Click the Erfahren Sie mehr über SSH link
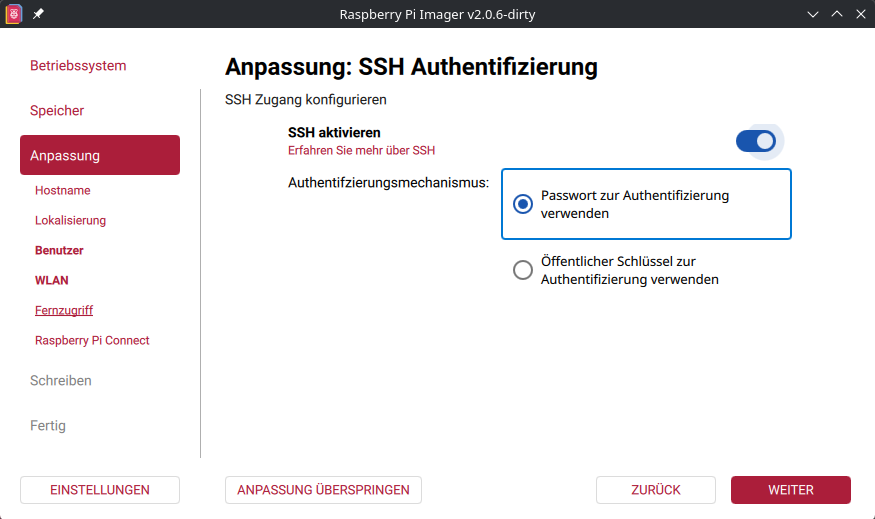This screenshot has width=875, height=519. [x=361, y=151]
